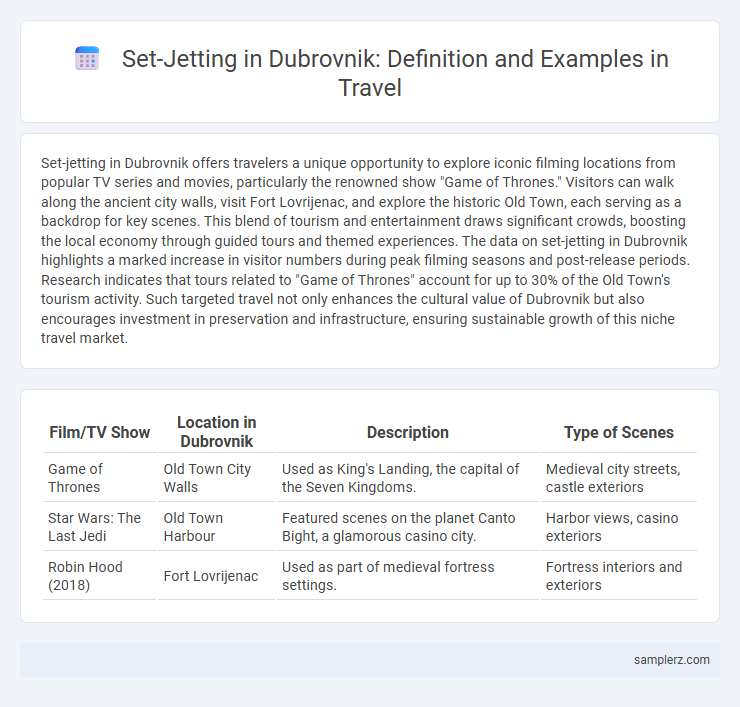
Task: Click the article title Set-Jetting in Dubrovnik
Action: coord(395,73)
